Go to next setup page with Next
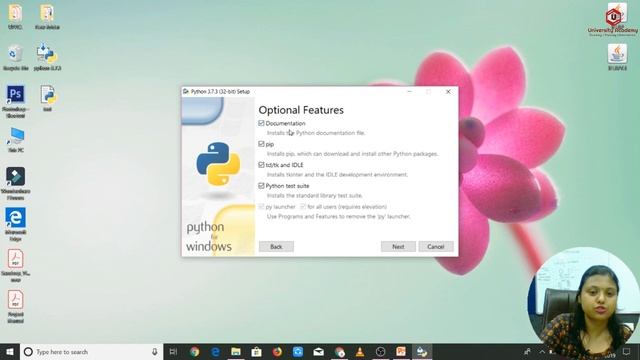The image size is (640, 360). (398, 247)
